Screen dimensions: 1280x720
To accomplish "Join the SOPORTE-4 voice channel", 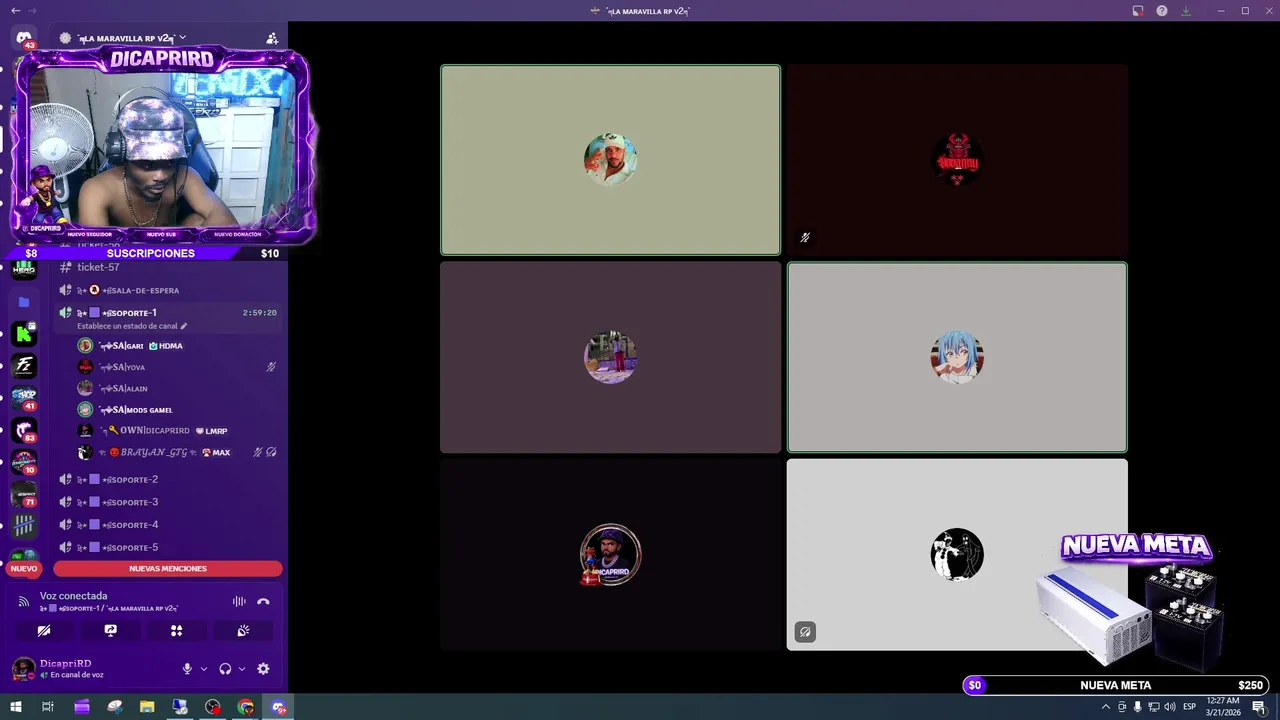I will [x=168, y=525].
